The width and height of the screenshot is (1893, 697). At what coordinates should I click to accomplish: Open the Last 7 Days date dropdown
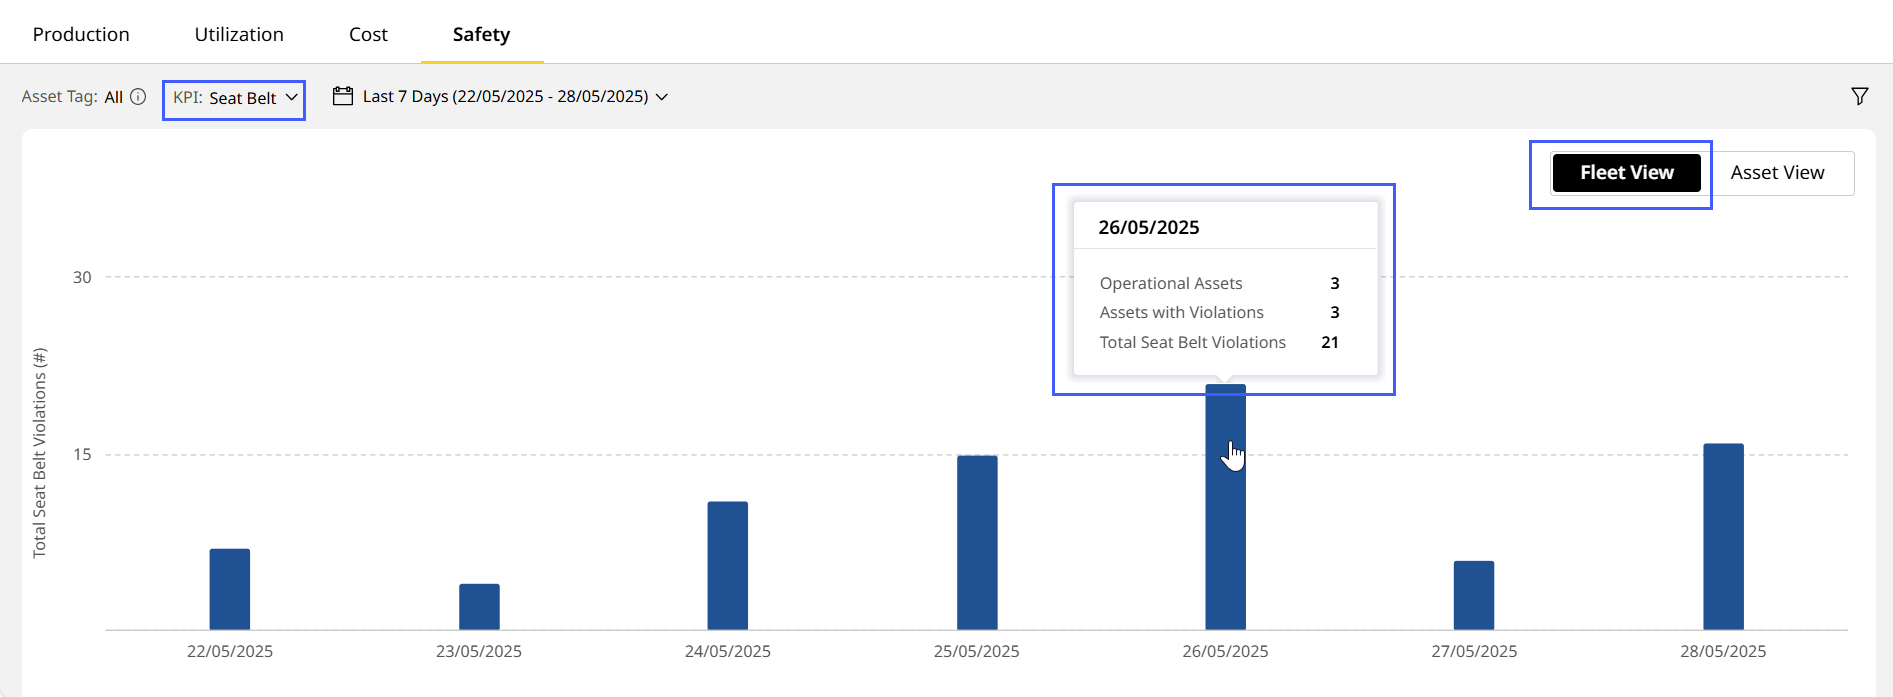point(505,96)
